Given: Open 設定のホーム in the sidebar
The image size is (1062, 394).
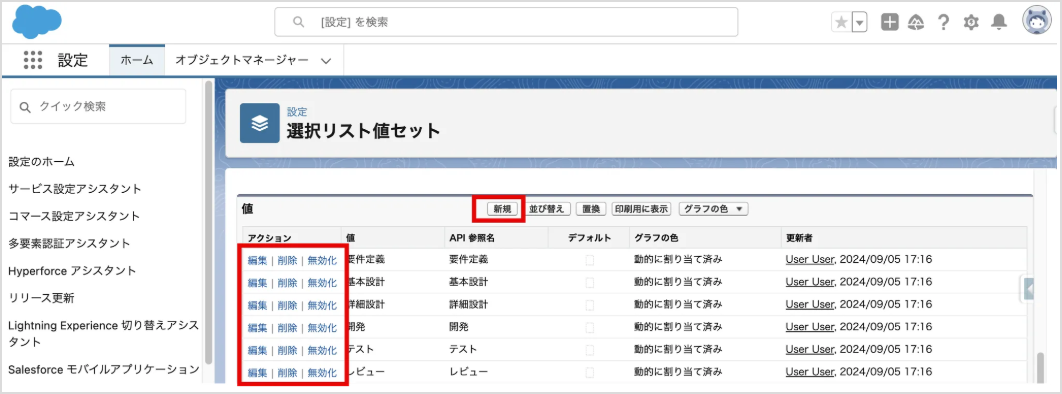Looking at the screenshot, I should coord(41,162).
